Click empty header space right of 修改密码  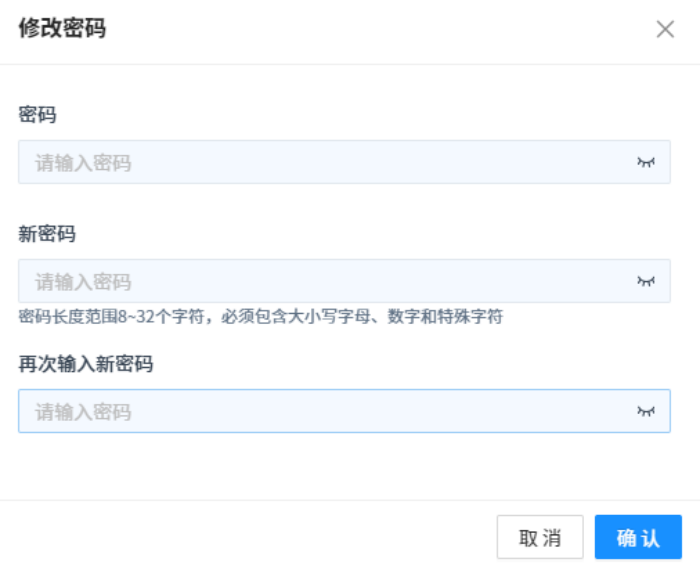[380, 29]
